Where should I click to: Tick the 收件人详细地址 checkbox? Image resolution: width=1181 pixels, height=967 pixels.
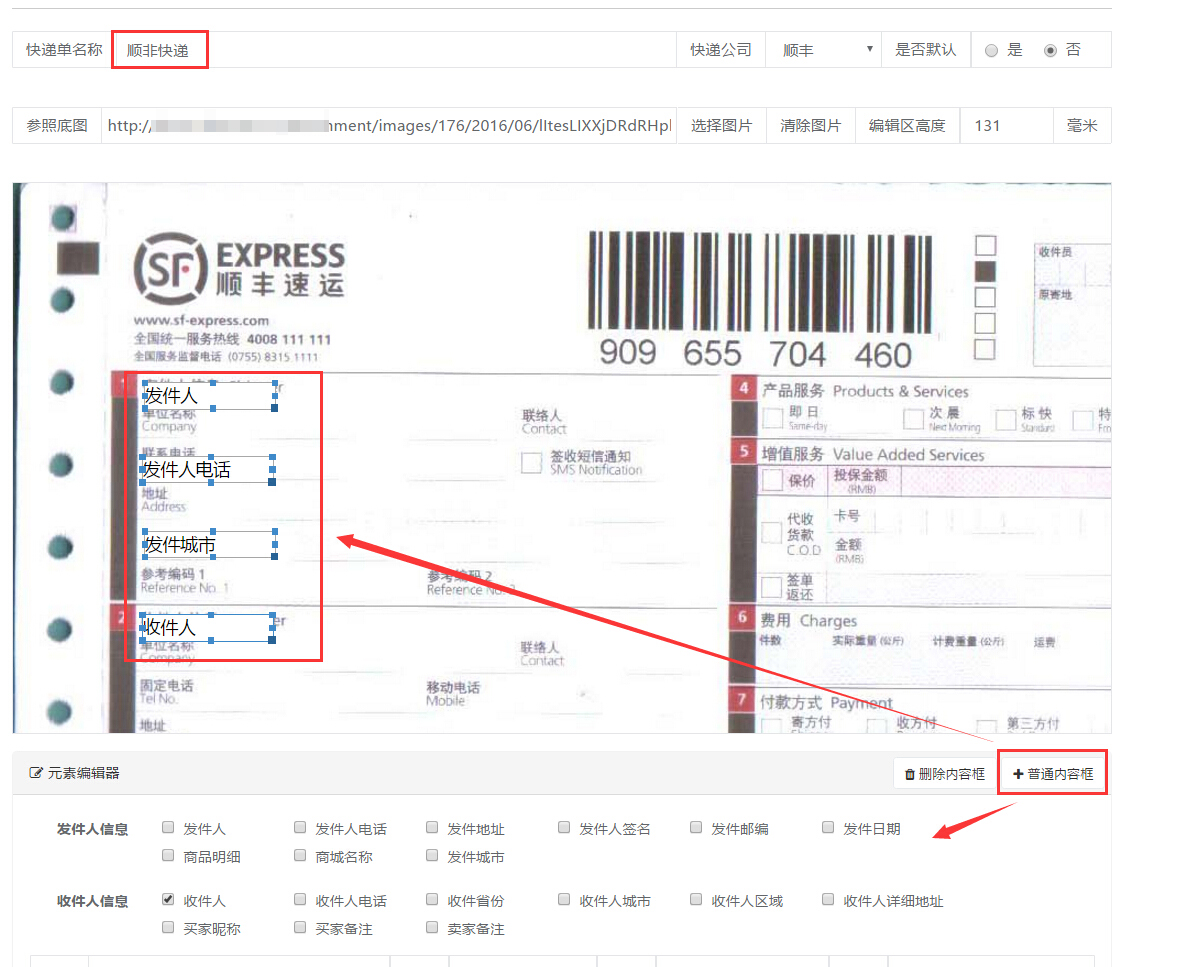click(x=828, y=900)
